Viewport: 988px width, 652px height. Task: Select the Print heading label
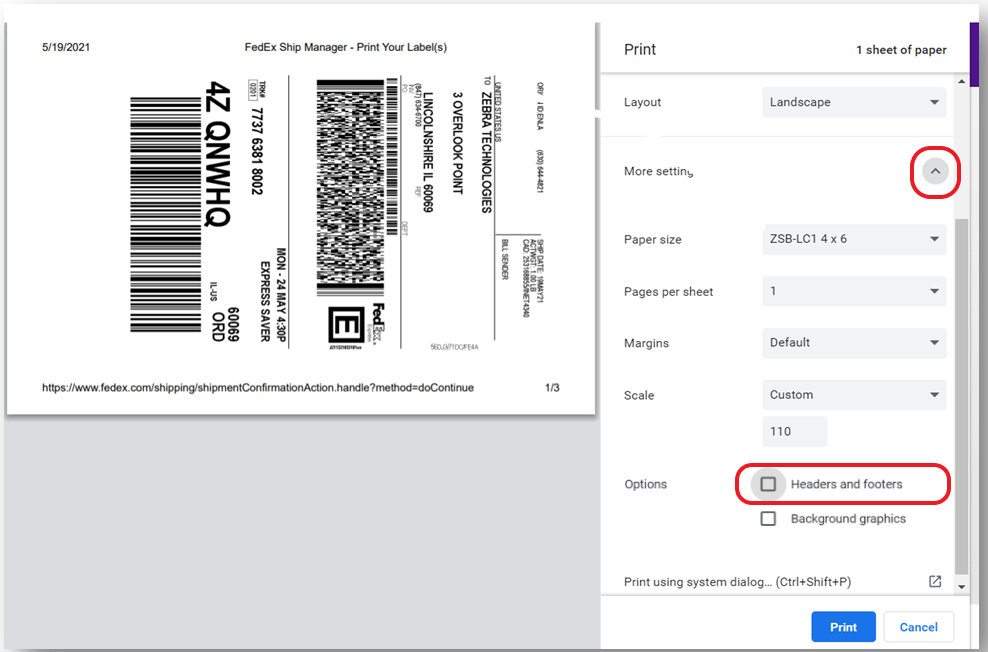pos(640,49)
